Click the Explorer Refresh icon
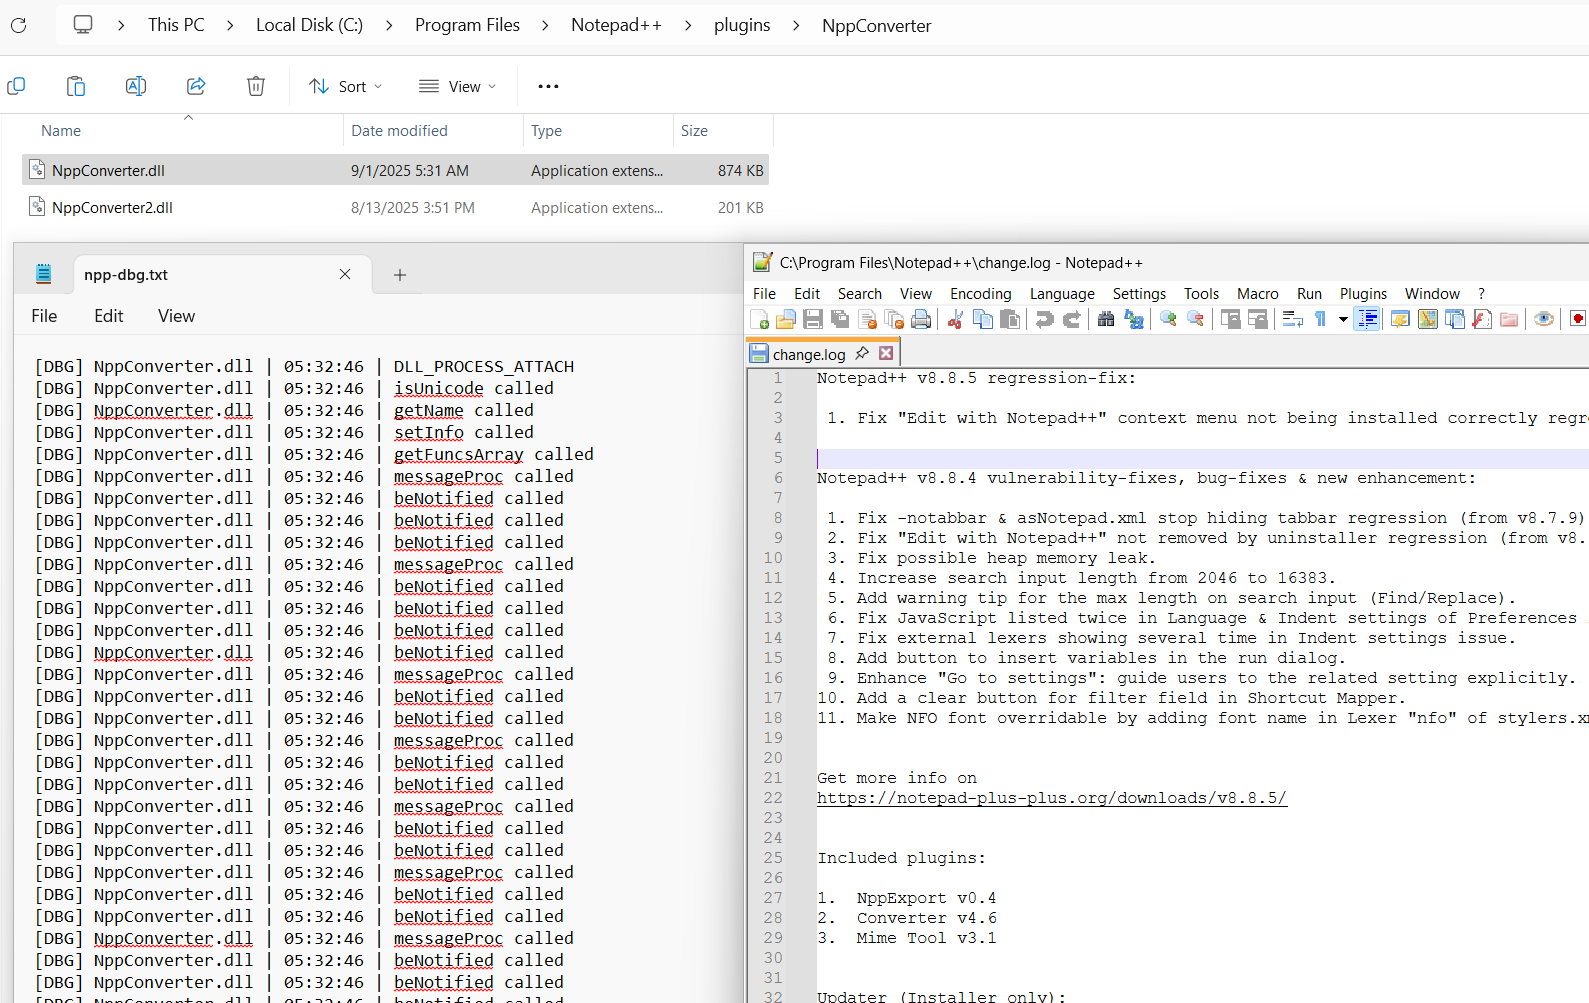Image resolution: width=1589 pixels, height=1003 pixels. tap(18, 25)
